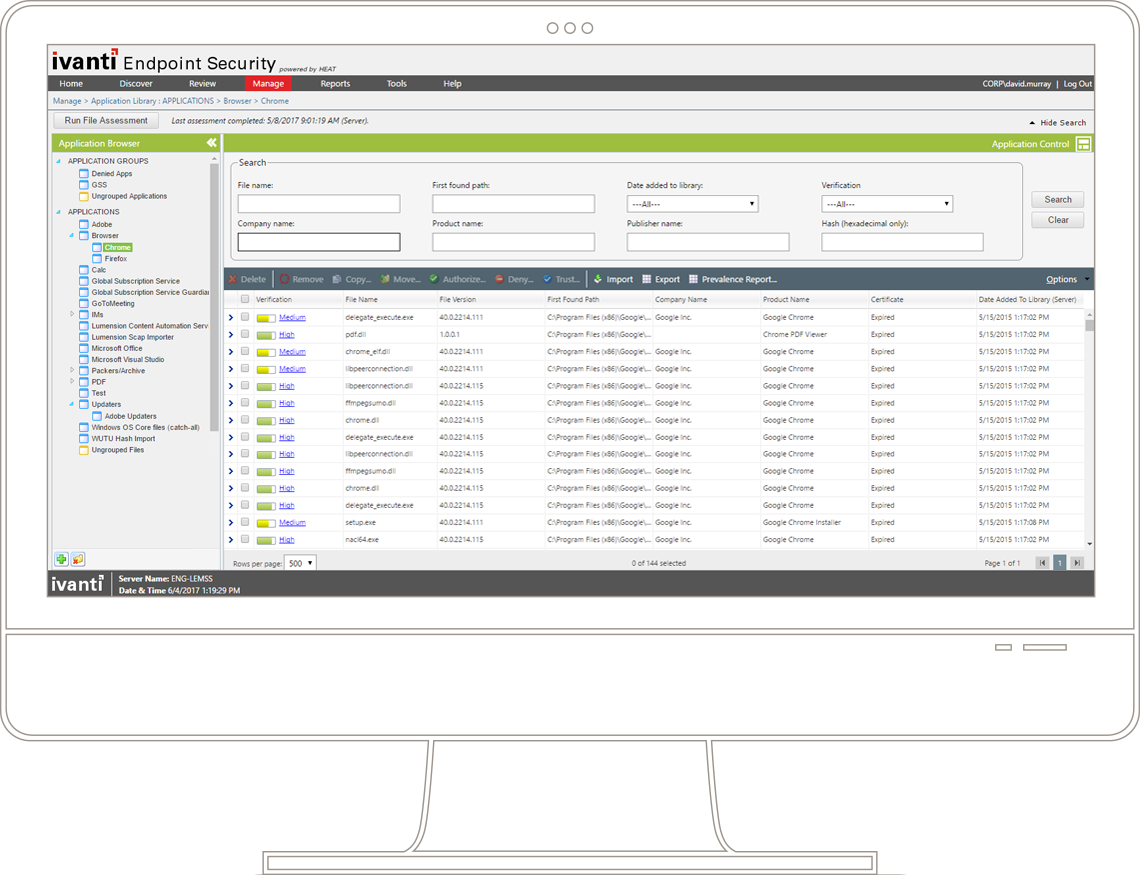1140x875 pixels.
Task: Click the Move toolbar icon
Action: click(385, 279)
